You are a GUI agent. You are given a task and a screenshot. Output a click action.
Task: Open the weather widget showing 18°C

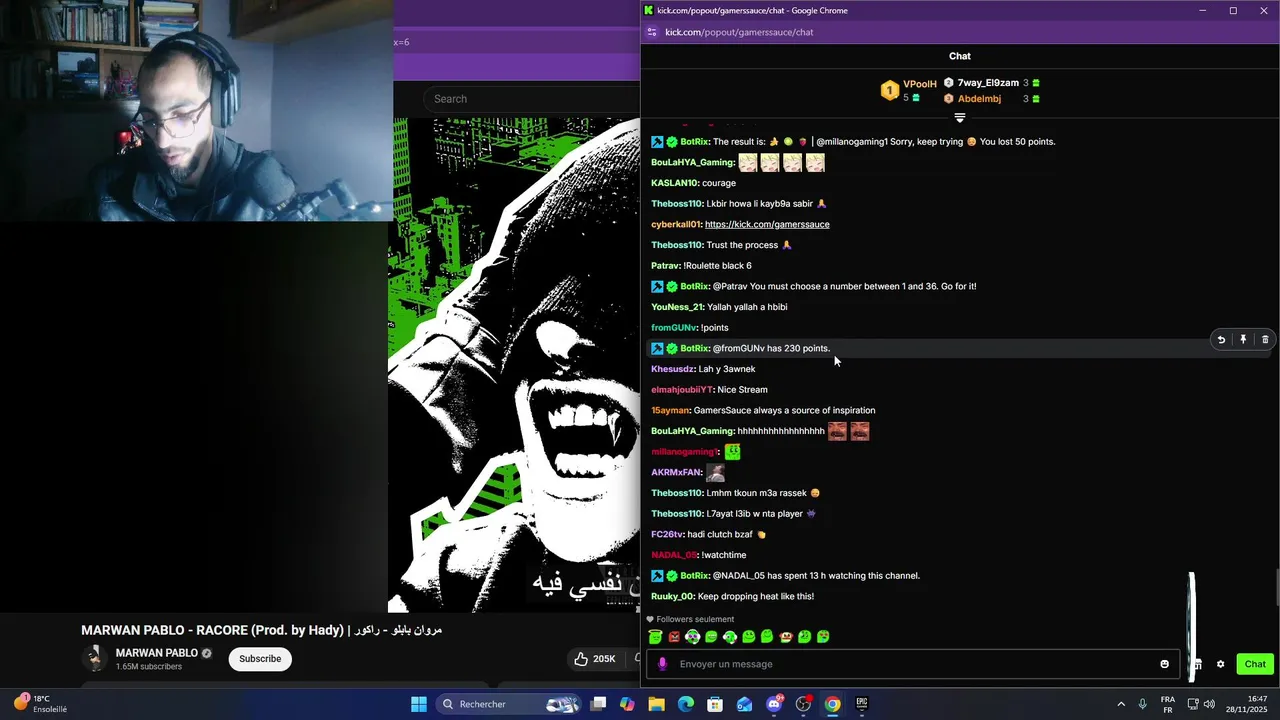click(x=40, y=704)
